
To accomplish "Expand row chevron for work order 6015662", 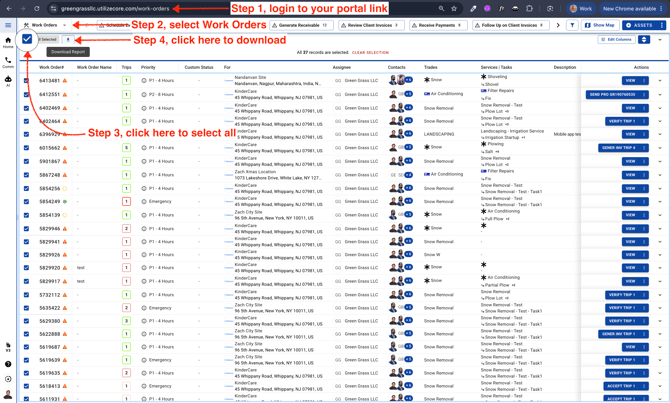I will point(660,148).
